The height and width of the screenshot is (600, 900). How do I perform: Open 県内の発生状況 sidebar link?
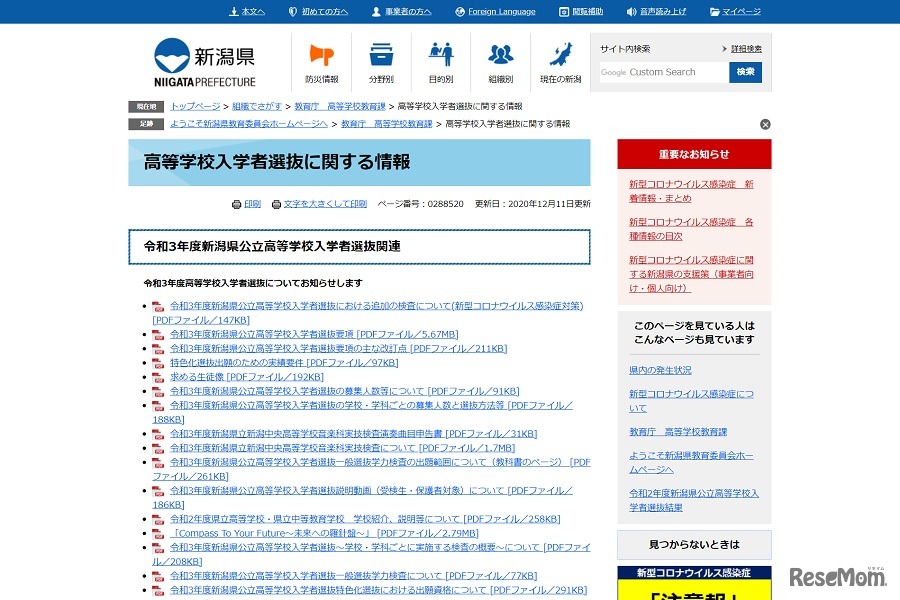pos(660,370)
